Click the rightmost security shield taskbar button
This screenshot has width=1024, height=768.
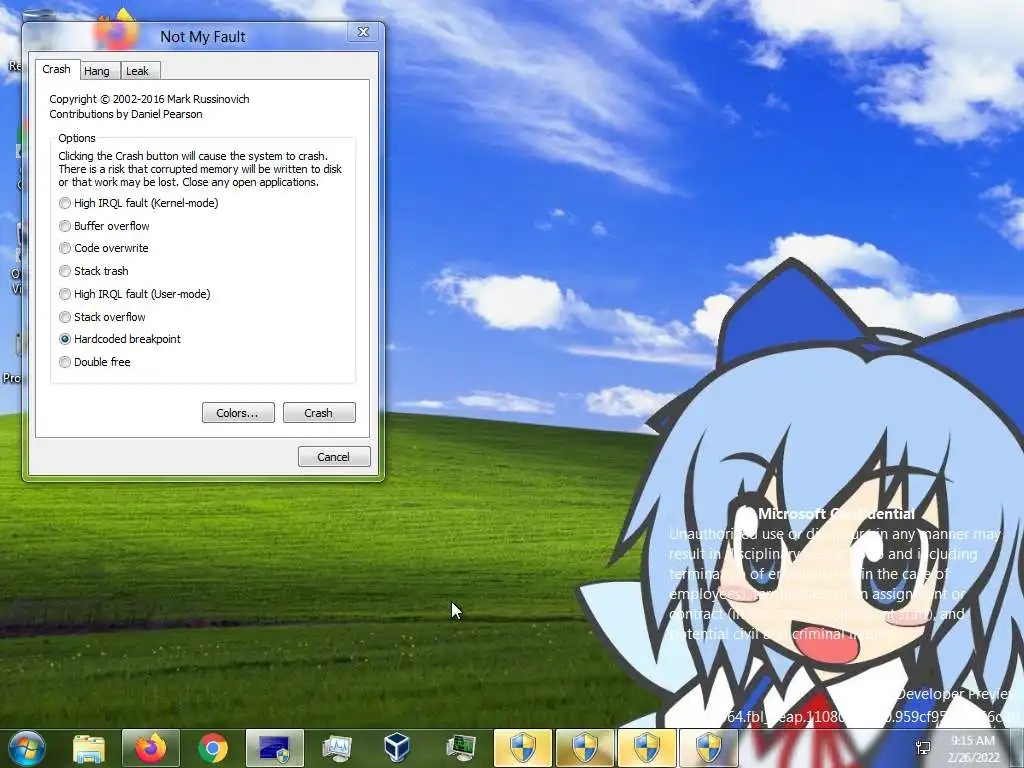709,748
